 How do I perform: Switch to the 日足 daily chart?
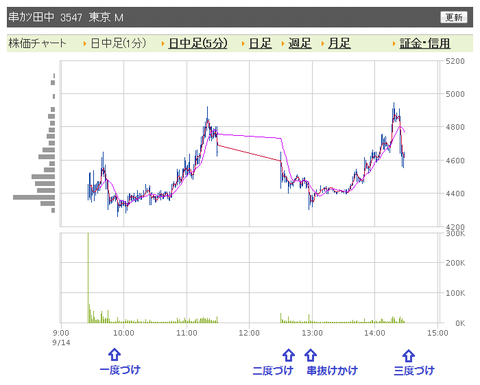[260, 43]
